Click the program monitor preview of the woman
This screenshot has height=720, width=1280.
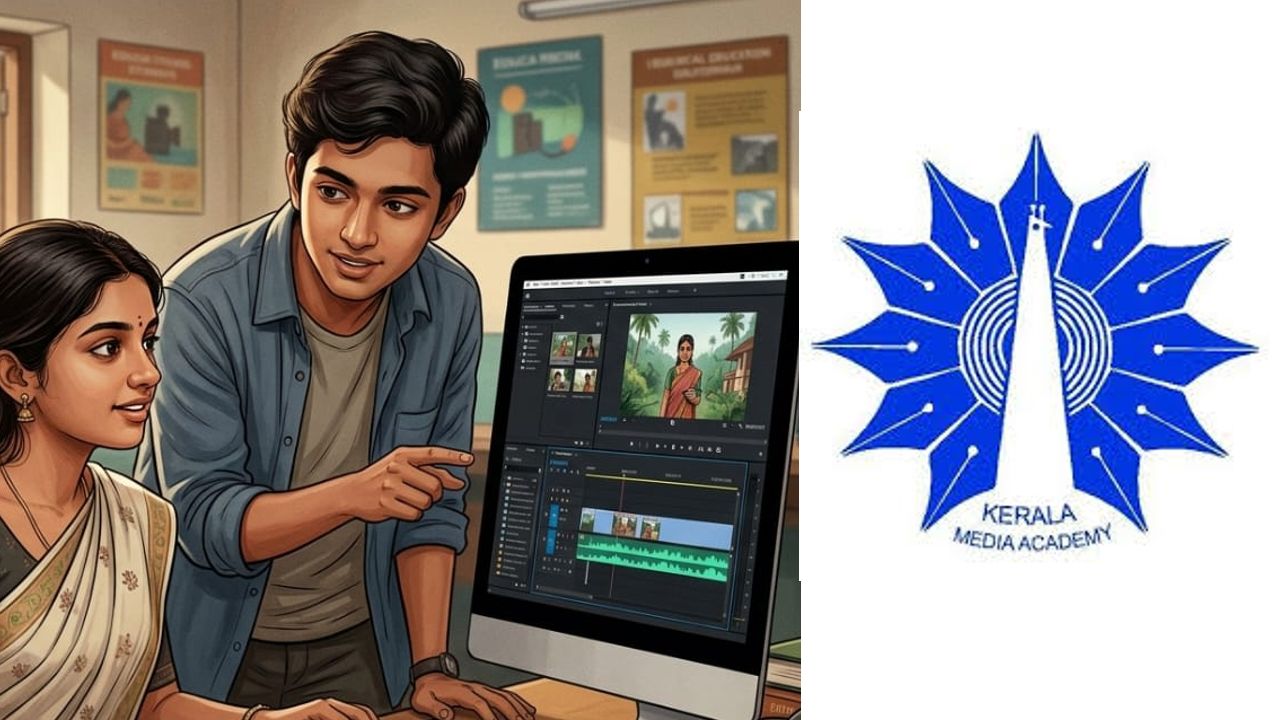(688, 364)
